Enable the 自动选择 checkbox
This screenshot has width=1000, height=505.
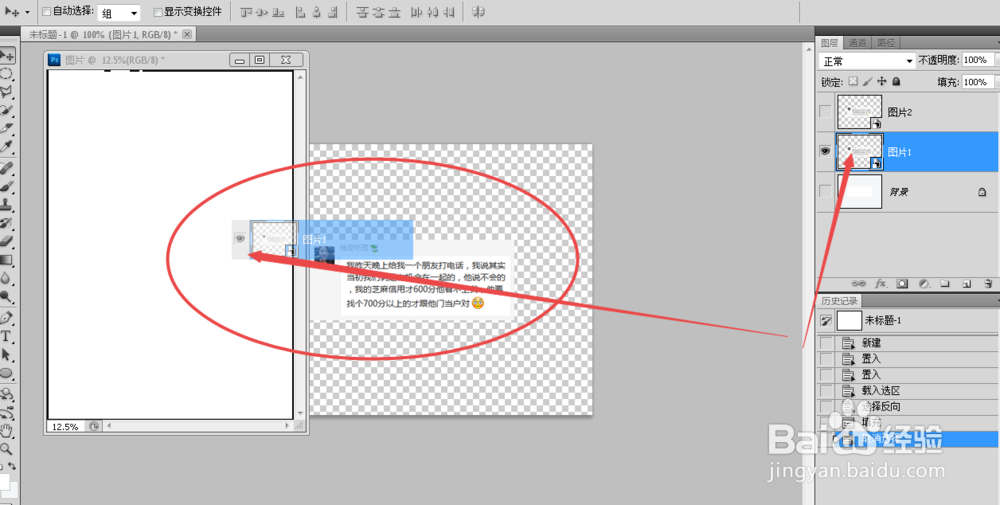(46, 11)
